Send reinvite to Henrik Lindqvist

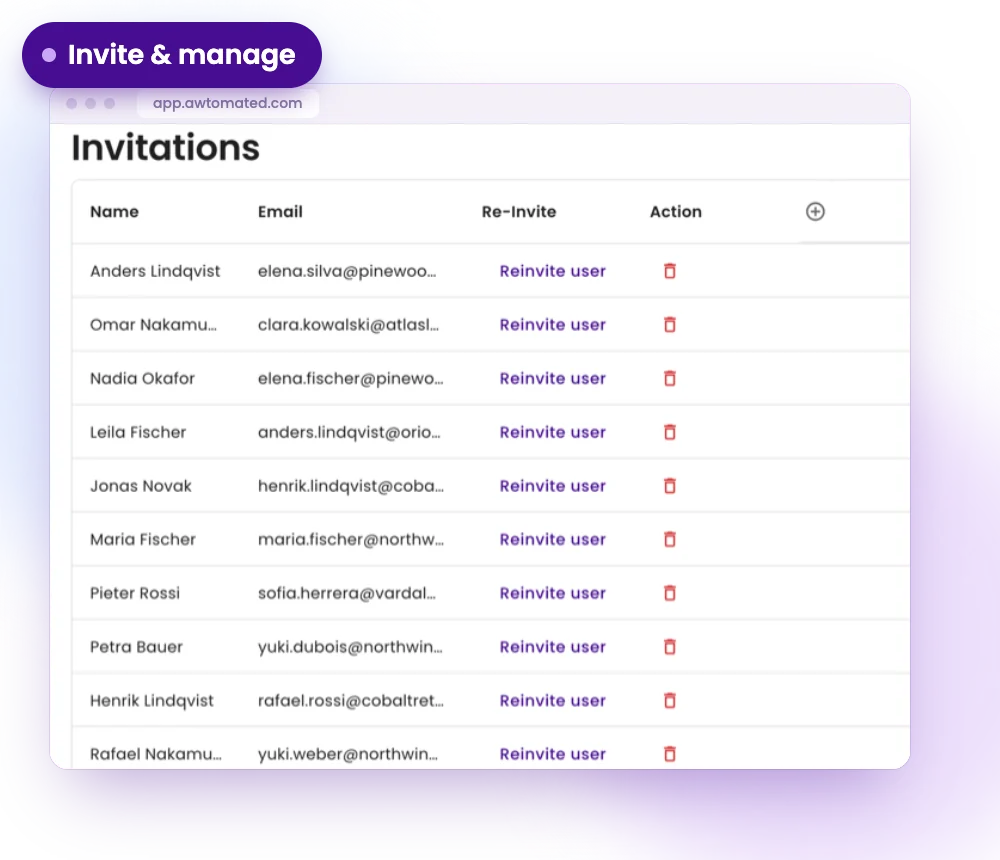[x=552, y=700]
